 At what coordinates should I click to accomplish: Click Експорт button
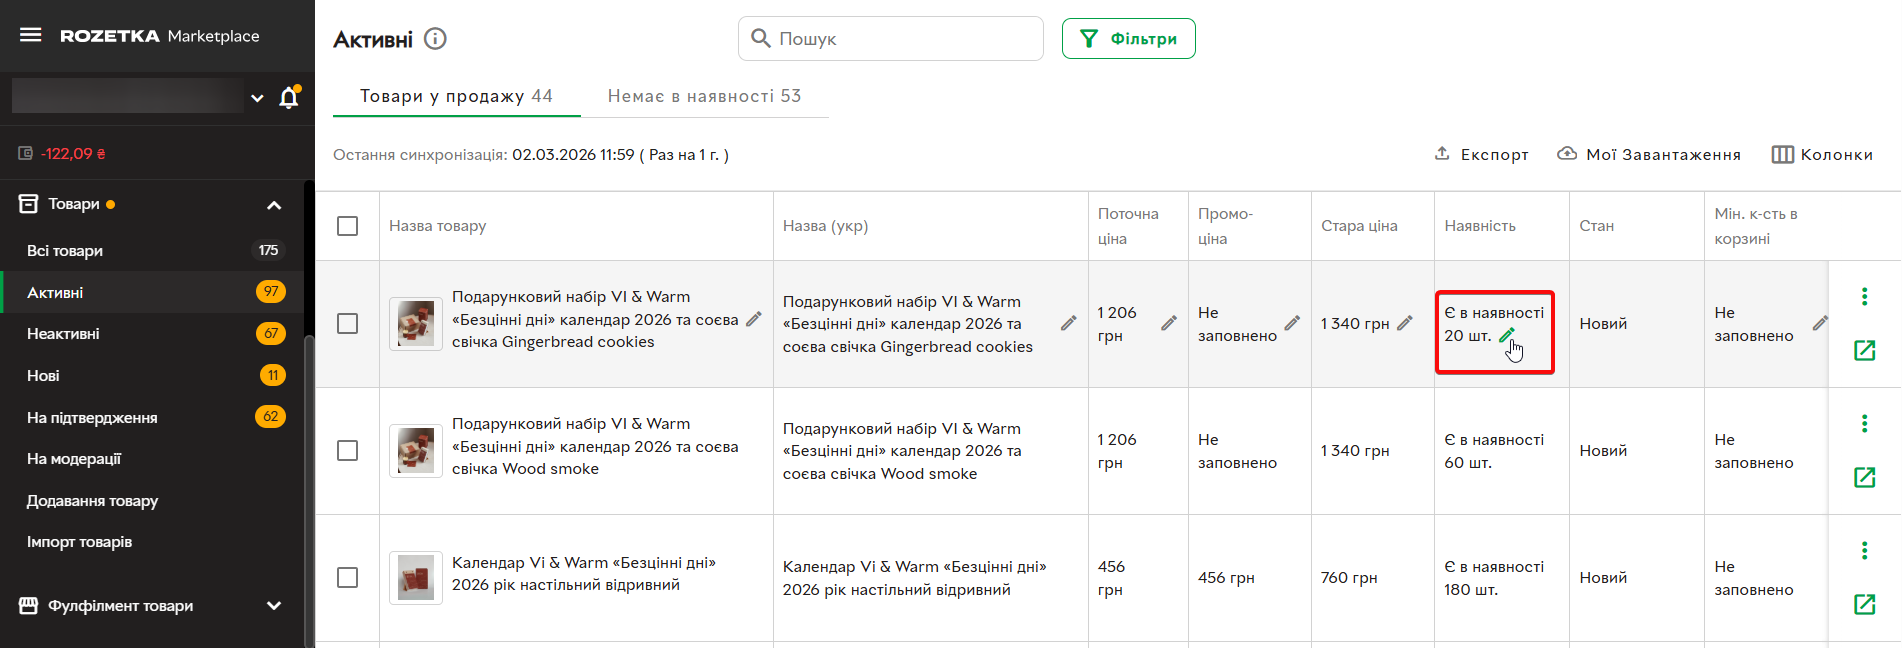coord(1481,154)
